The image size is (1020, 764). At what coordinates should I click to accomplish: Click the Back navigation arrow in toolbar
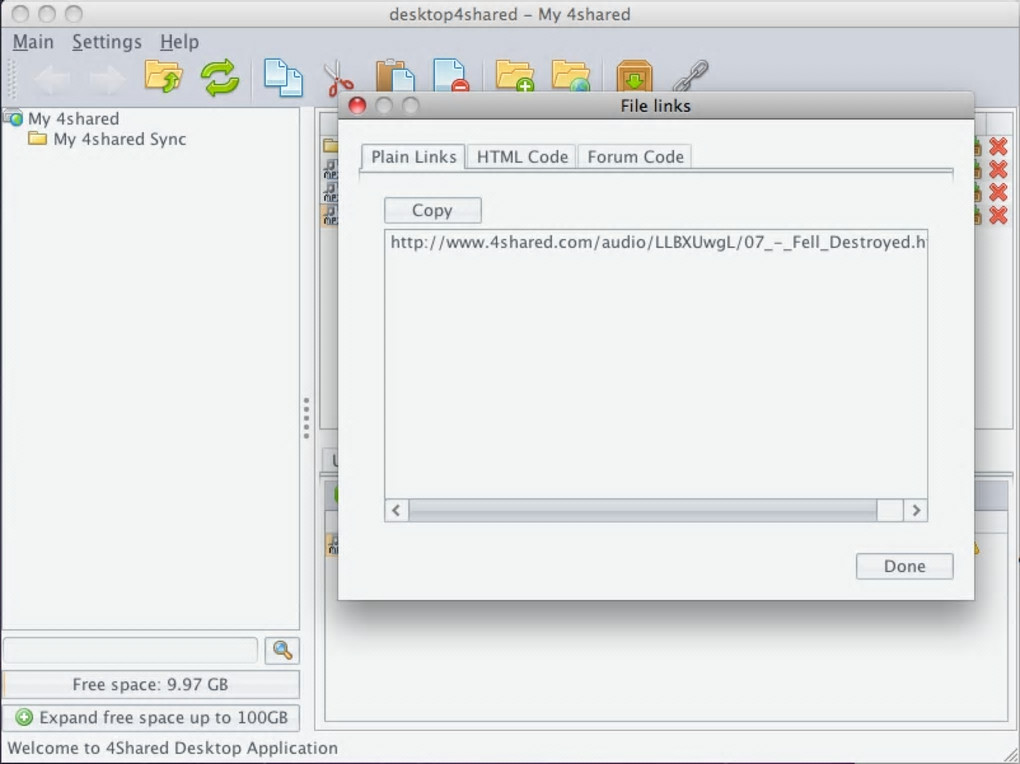(51, 79)
